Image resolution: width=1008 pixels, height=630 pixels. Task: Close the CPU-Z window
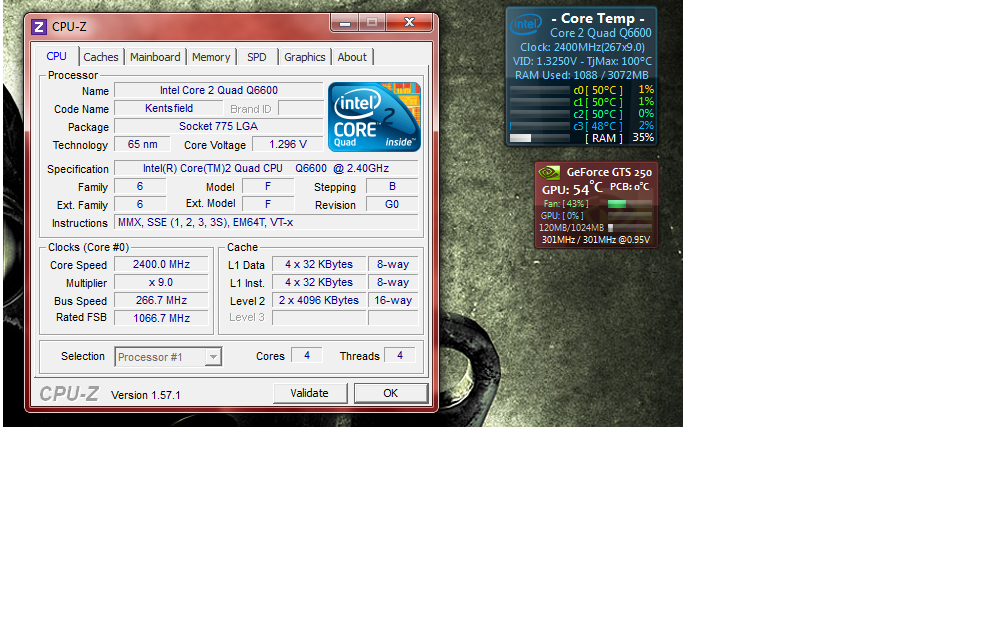[410, 22]
